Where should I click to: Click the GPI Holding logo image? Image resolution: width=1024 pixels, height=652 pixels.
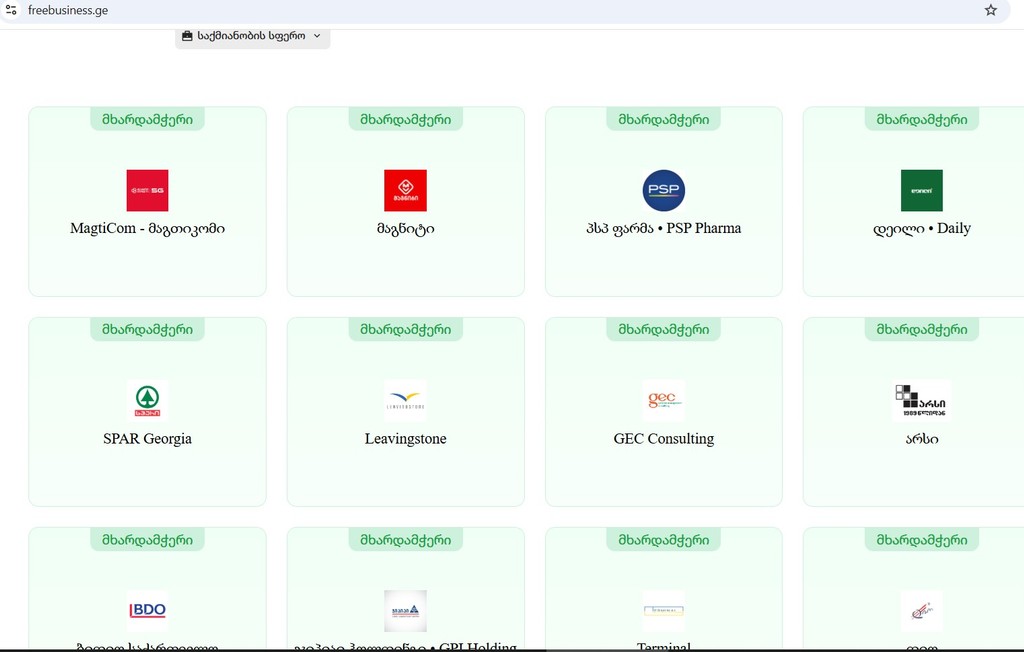click(x=406, y=611)
